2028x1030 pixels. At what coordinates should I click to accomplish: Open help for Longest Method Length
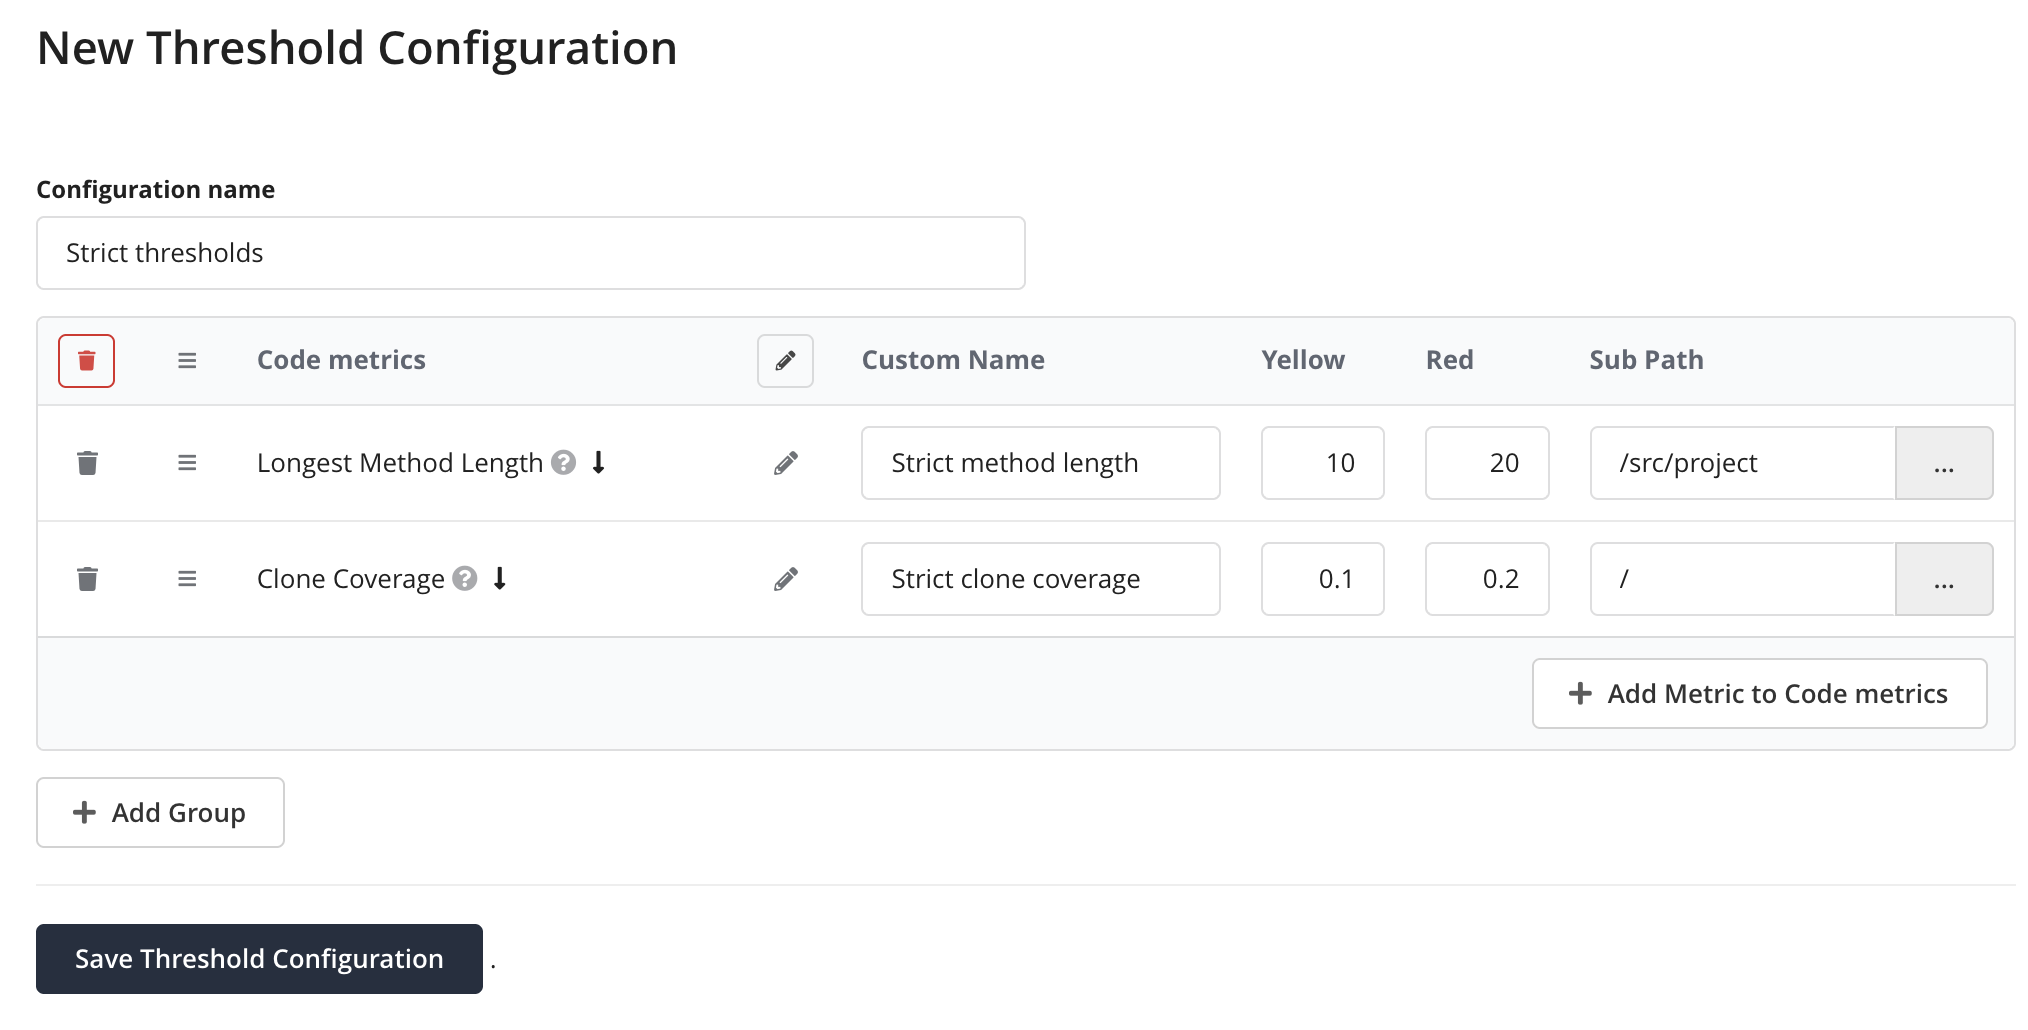click(x=564, y=462)
